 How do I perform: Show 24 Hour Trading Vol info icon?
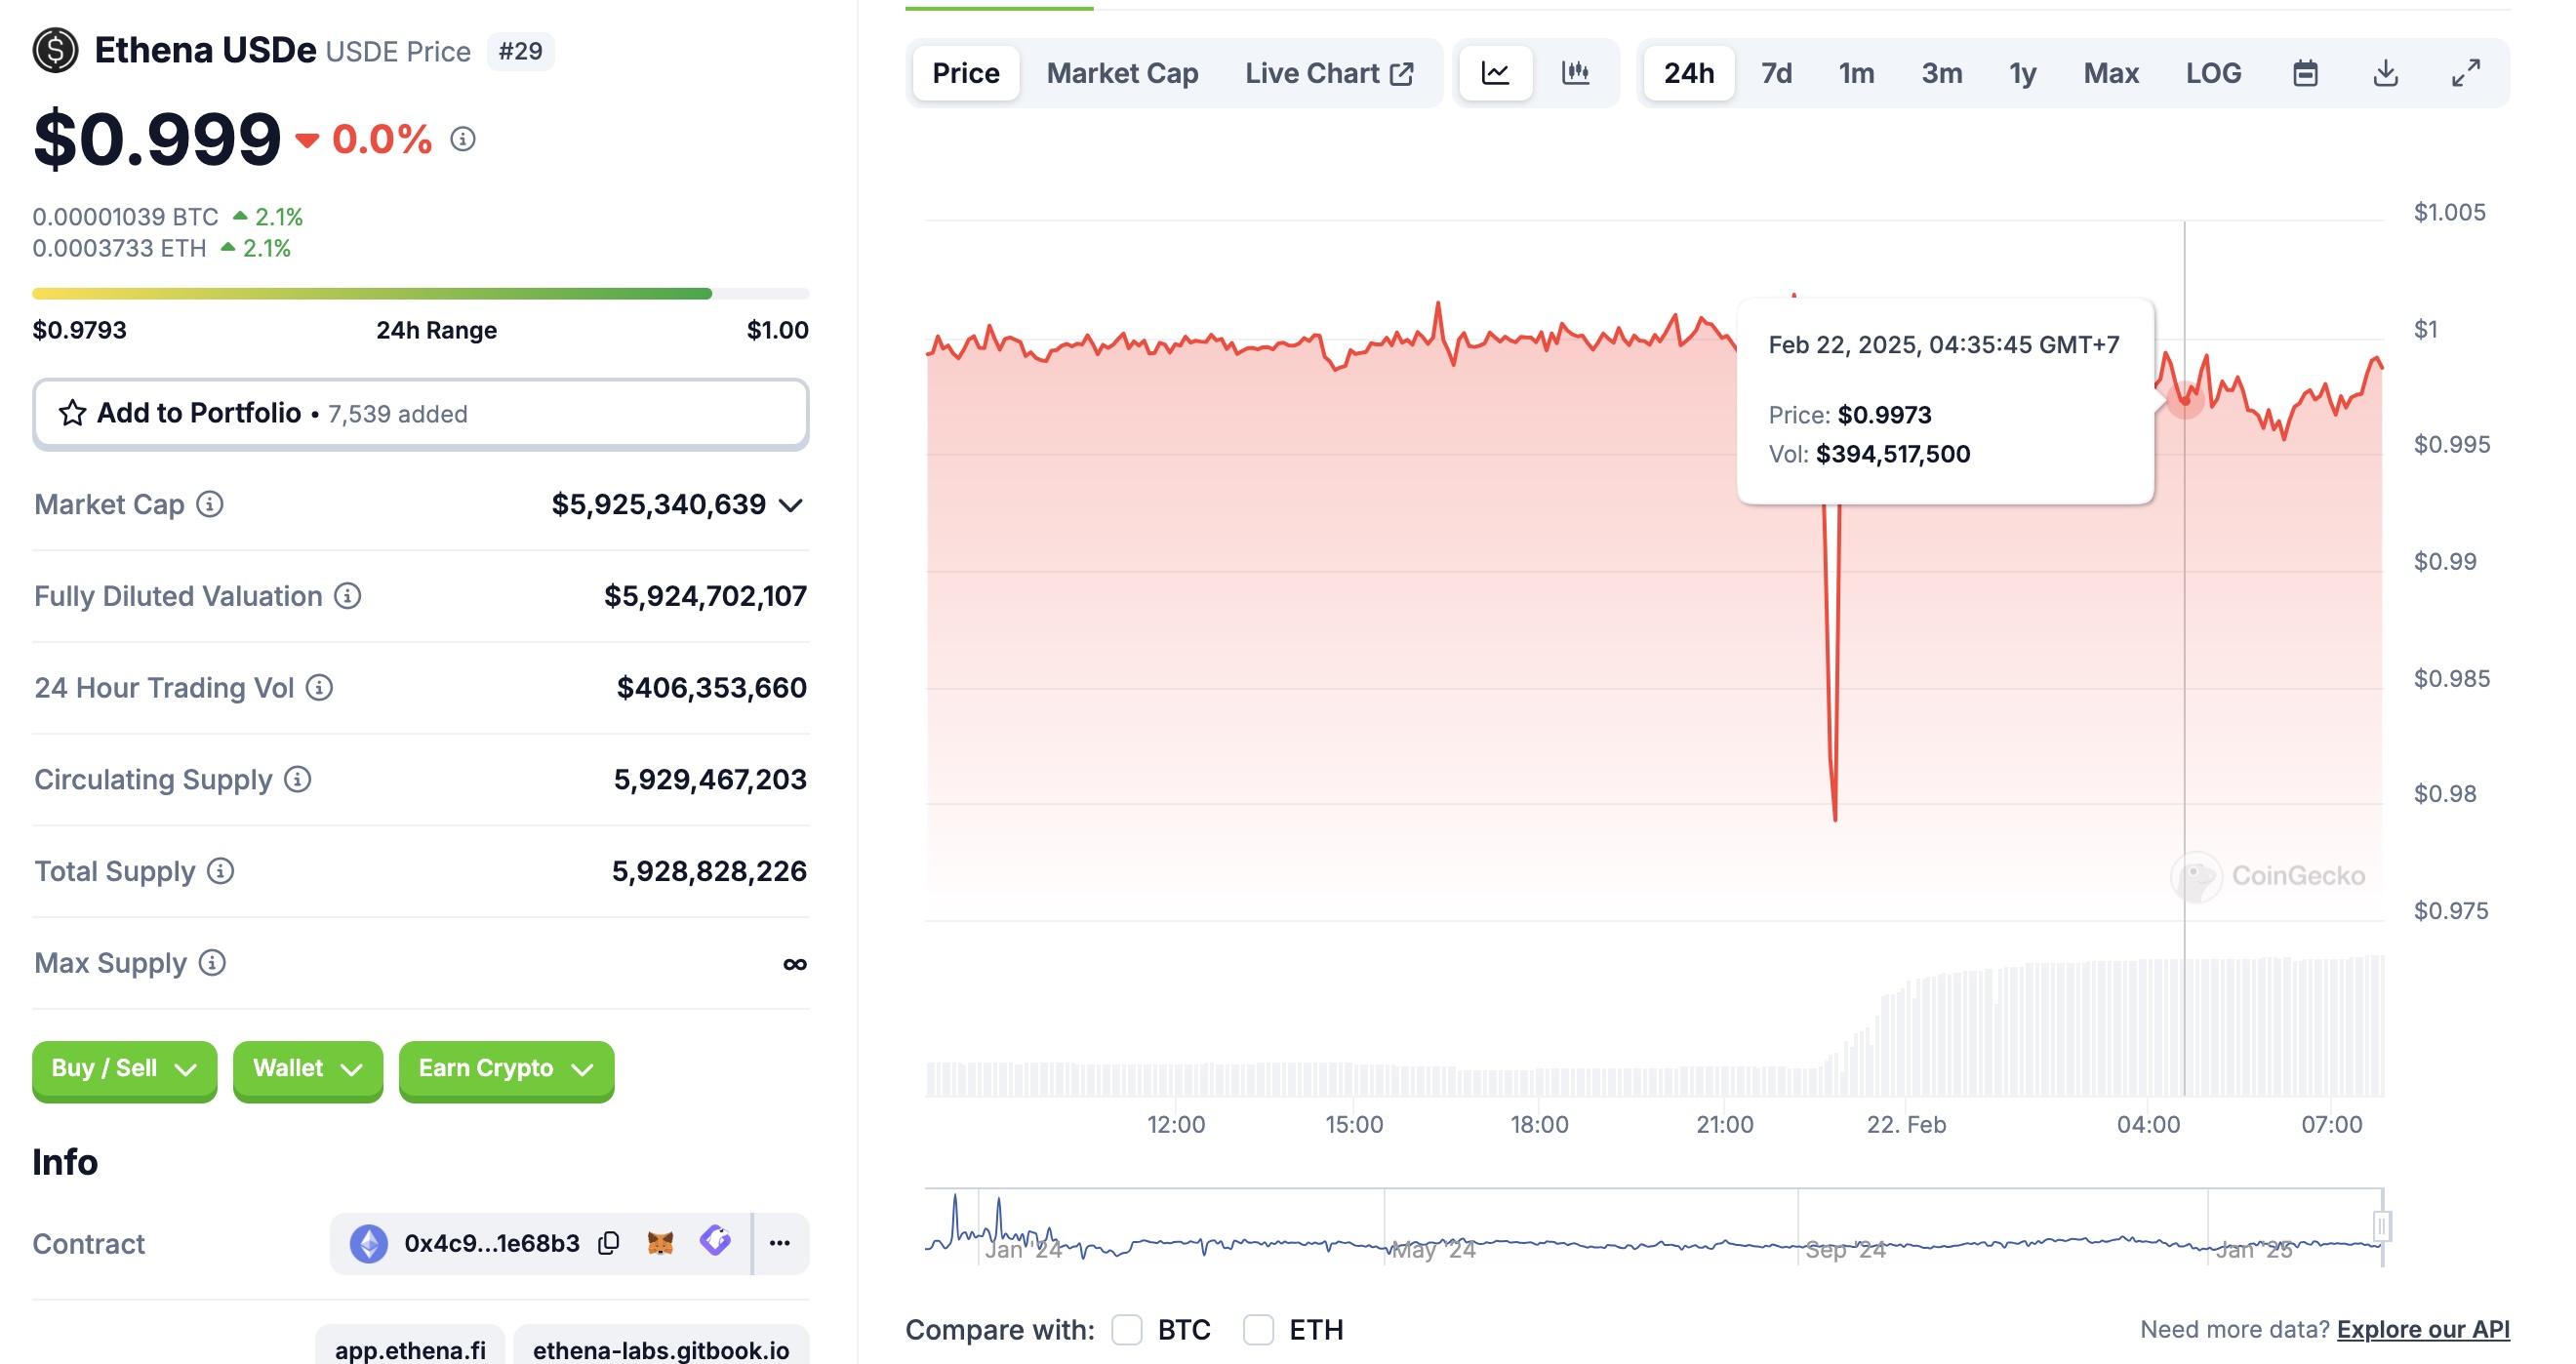click(x=319, y=688)
